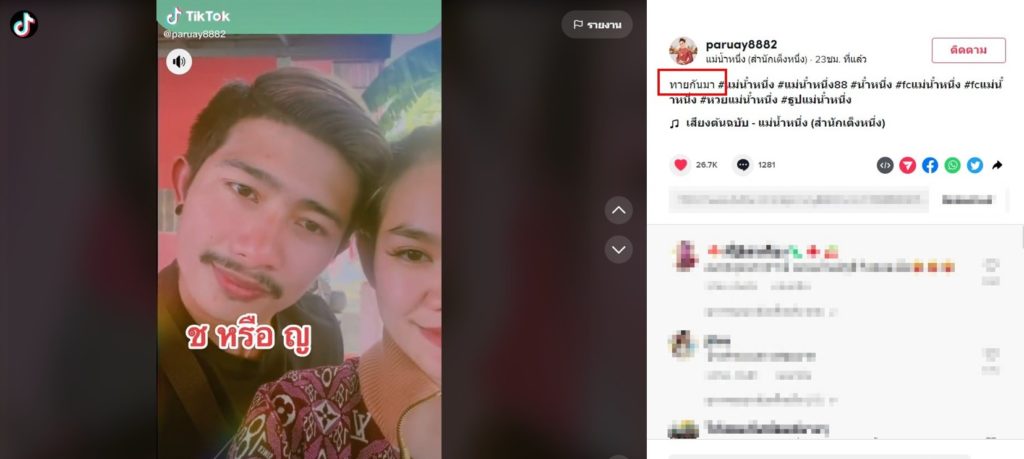Go to next video with down chevron

618,249
